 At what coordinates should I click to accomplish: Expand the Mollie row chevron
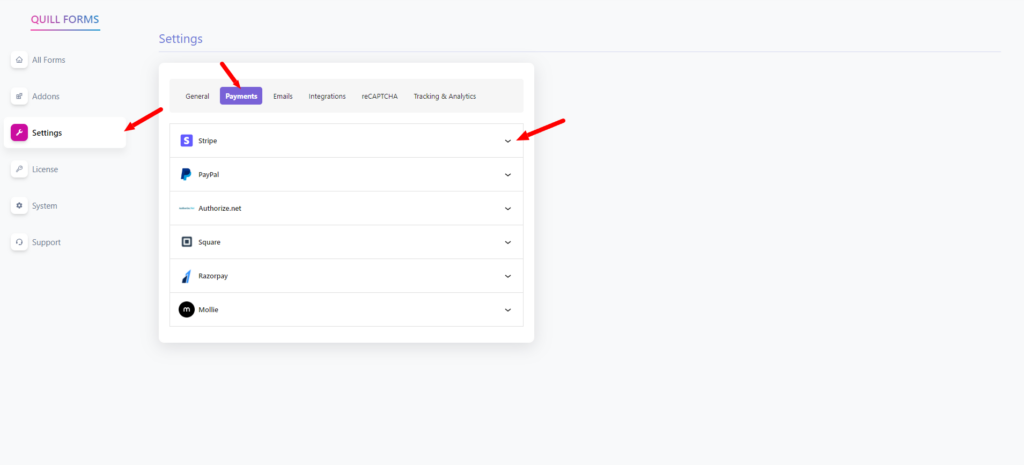click(x=508, y=310)
